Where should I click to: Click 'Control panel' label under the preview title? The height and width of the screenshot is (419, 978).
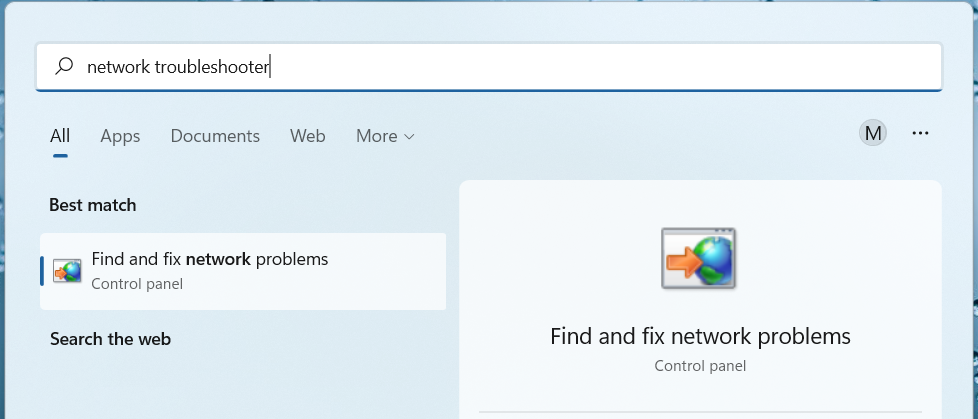pos(700,365)
